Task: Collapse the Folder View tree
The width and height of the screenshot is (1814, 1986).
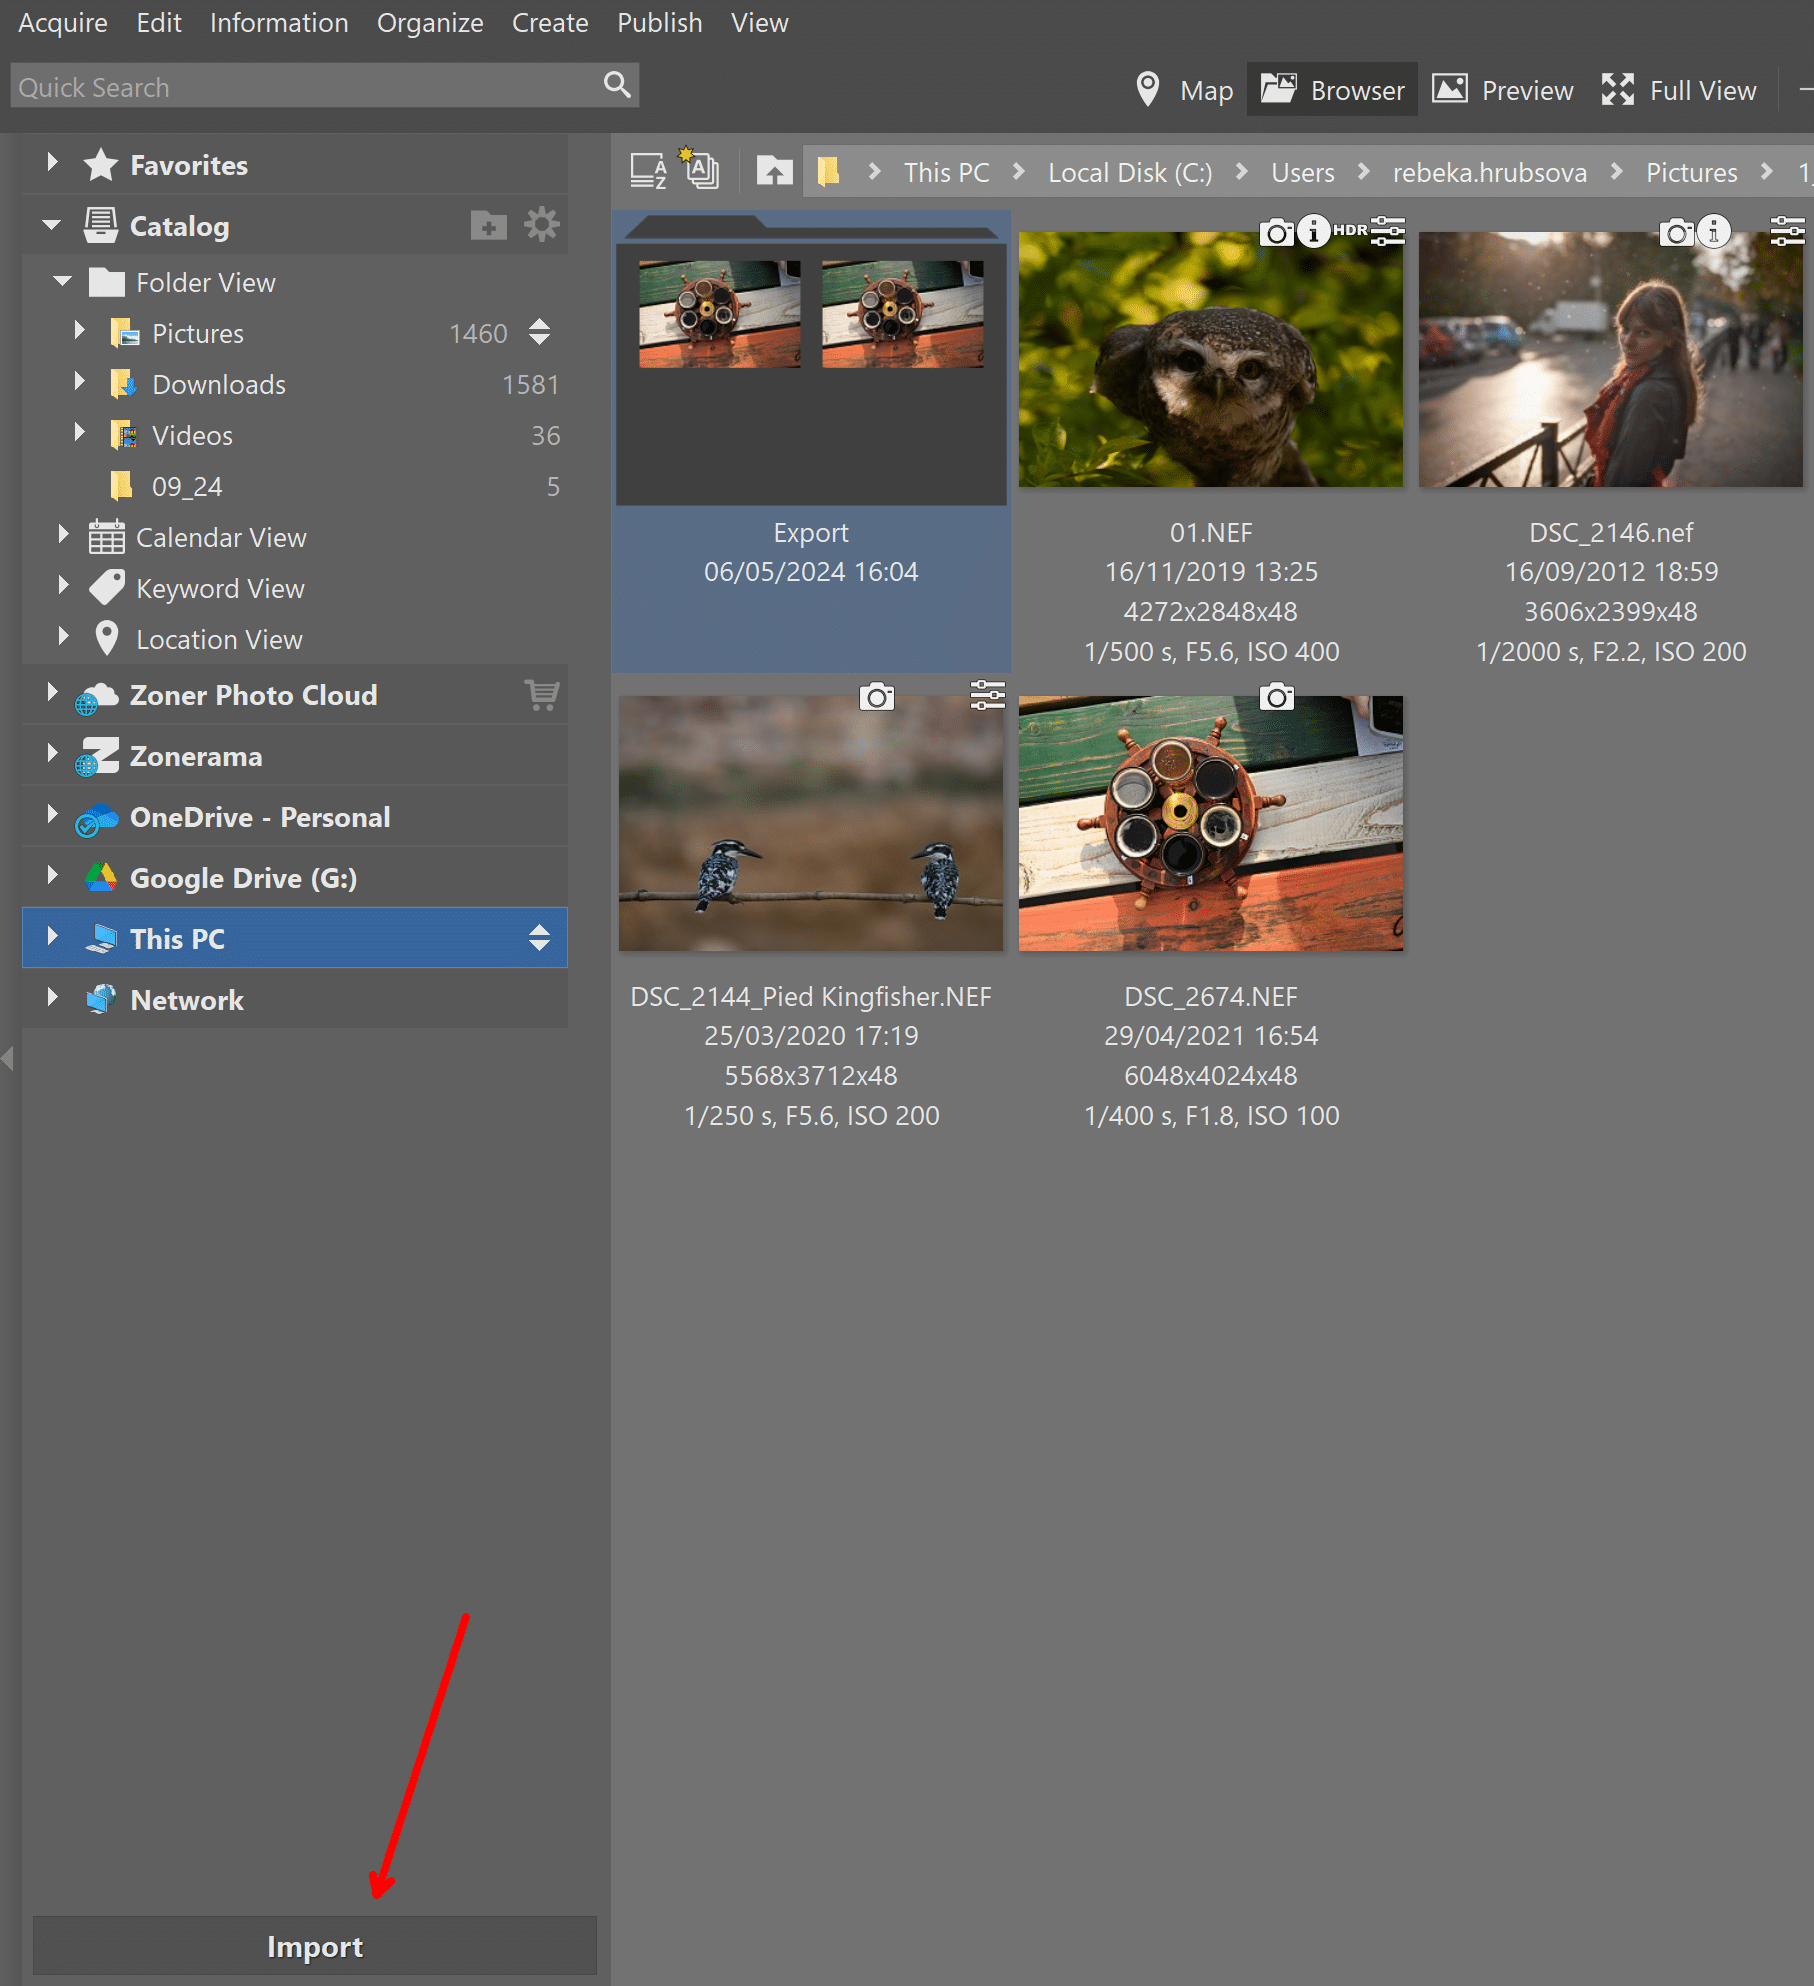Action: pyautogui.click(x=63, y=282)
